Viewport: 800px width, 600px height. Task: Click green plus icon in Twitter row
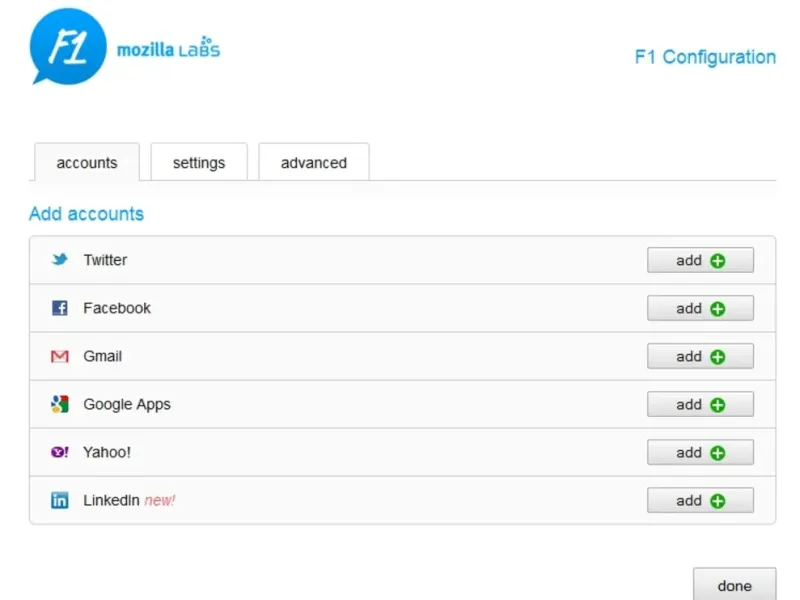pos(717,261)
